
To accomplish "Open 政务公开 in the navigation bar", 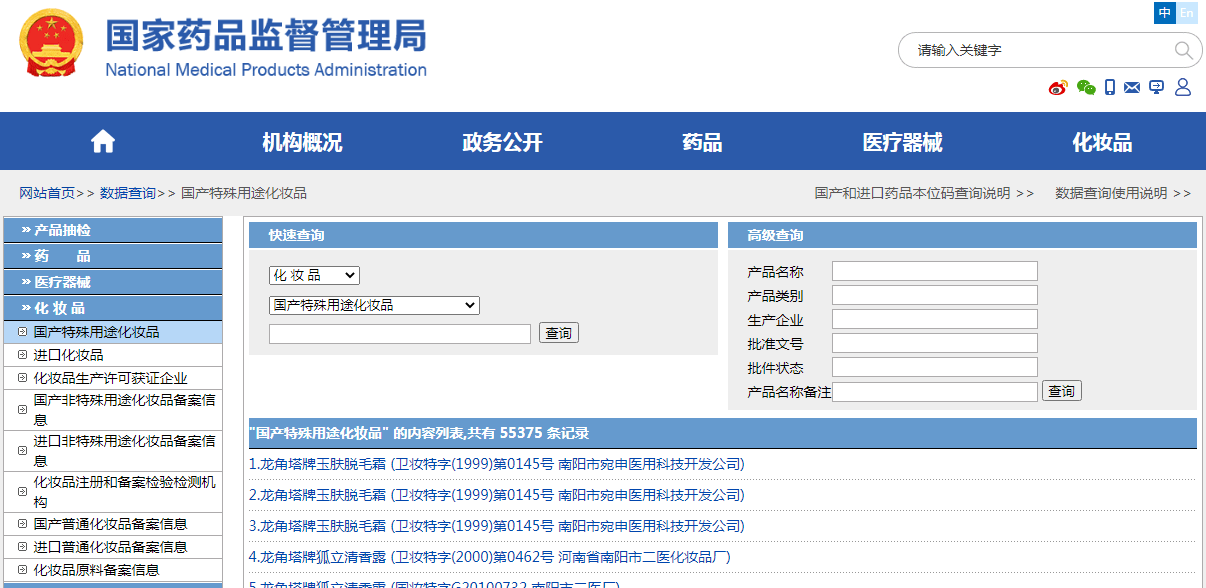I will [502, 142].
